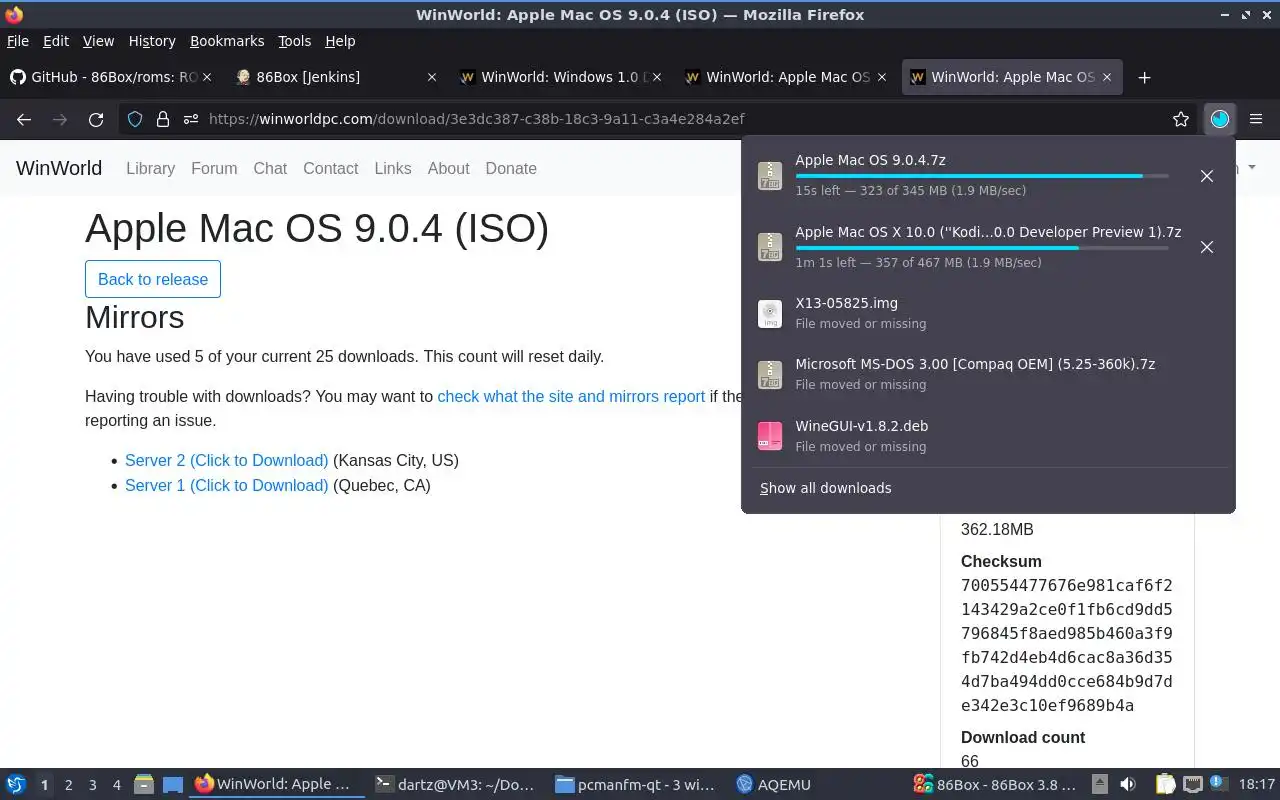Click the Mac OS X 10.0 download progress bar

[982, 248]
